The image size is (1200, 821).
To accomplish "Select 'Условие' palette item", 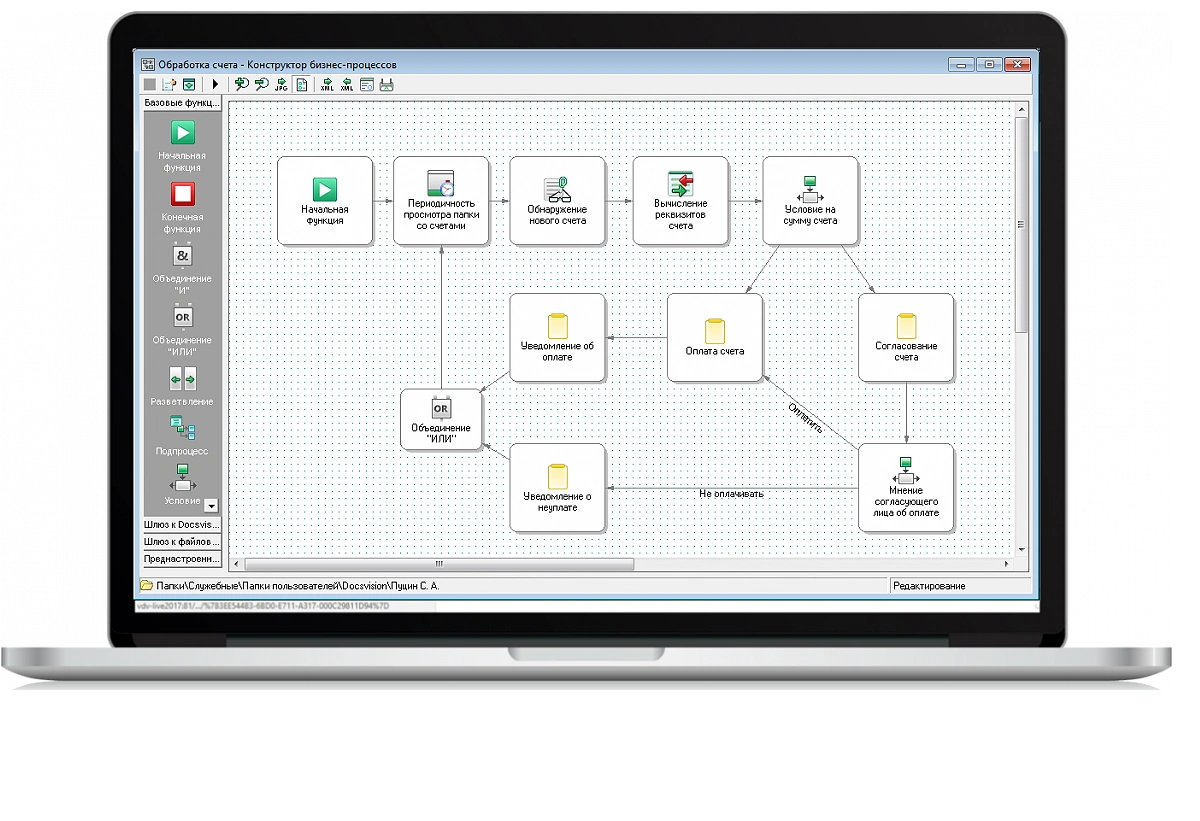I will [x=182, y=484].
